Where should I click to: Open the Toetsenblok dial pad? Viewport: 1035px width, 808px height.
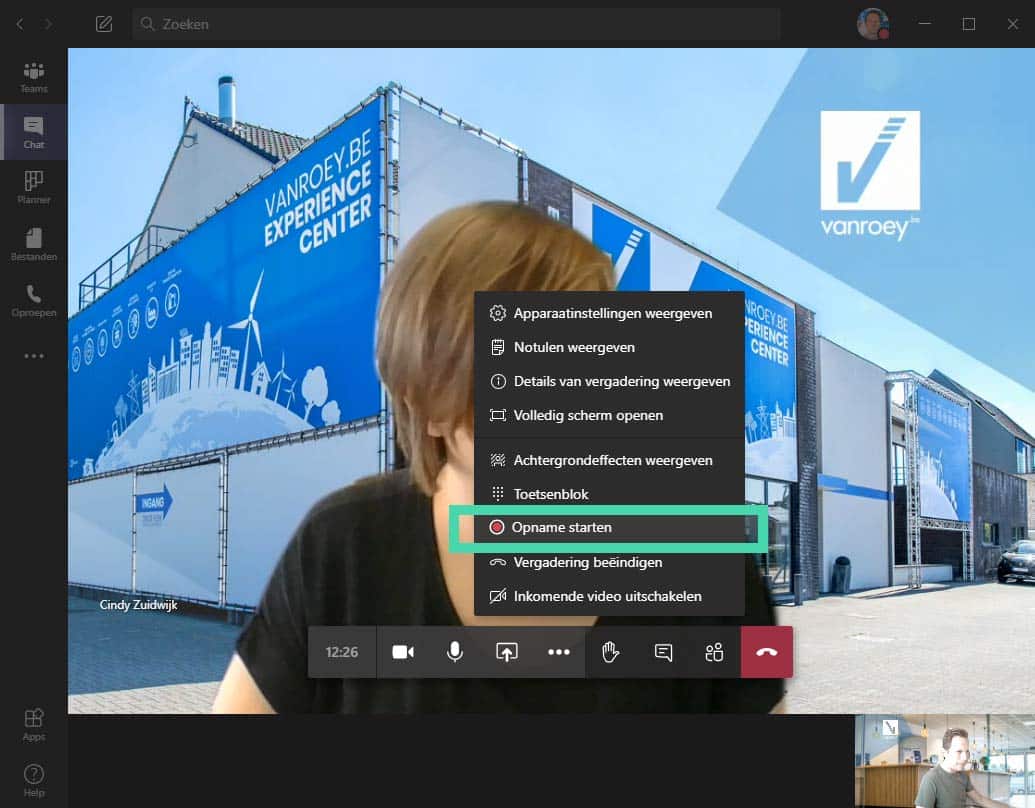[609, 494]
